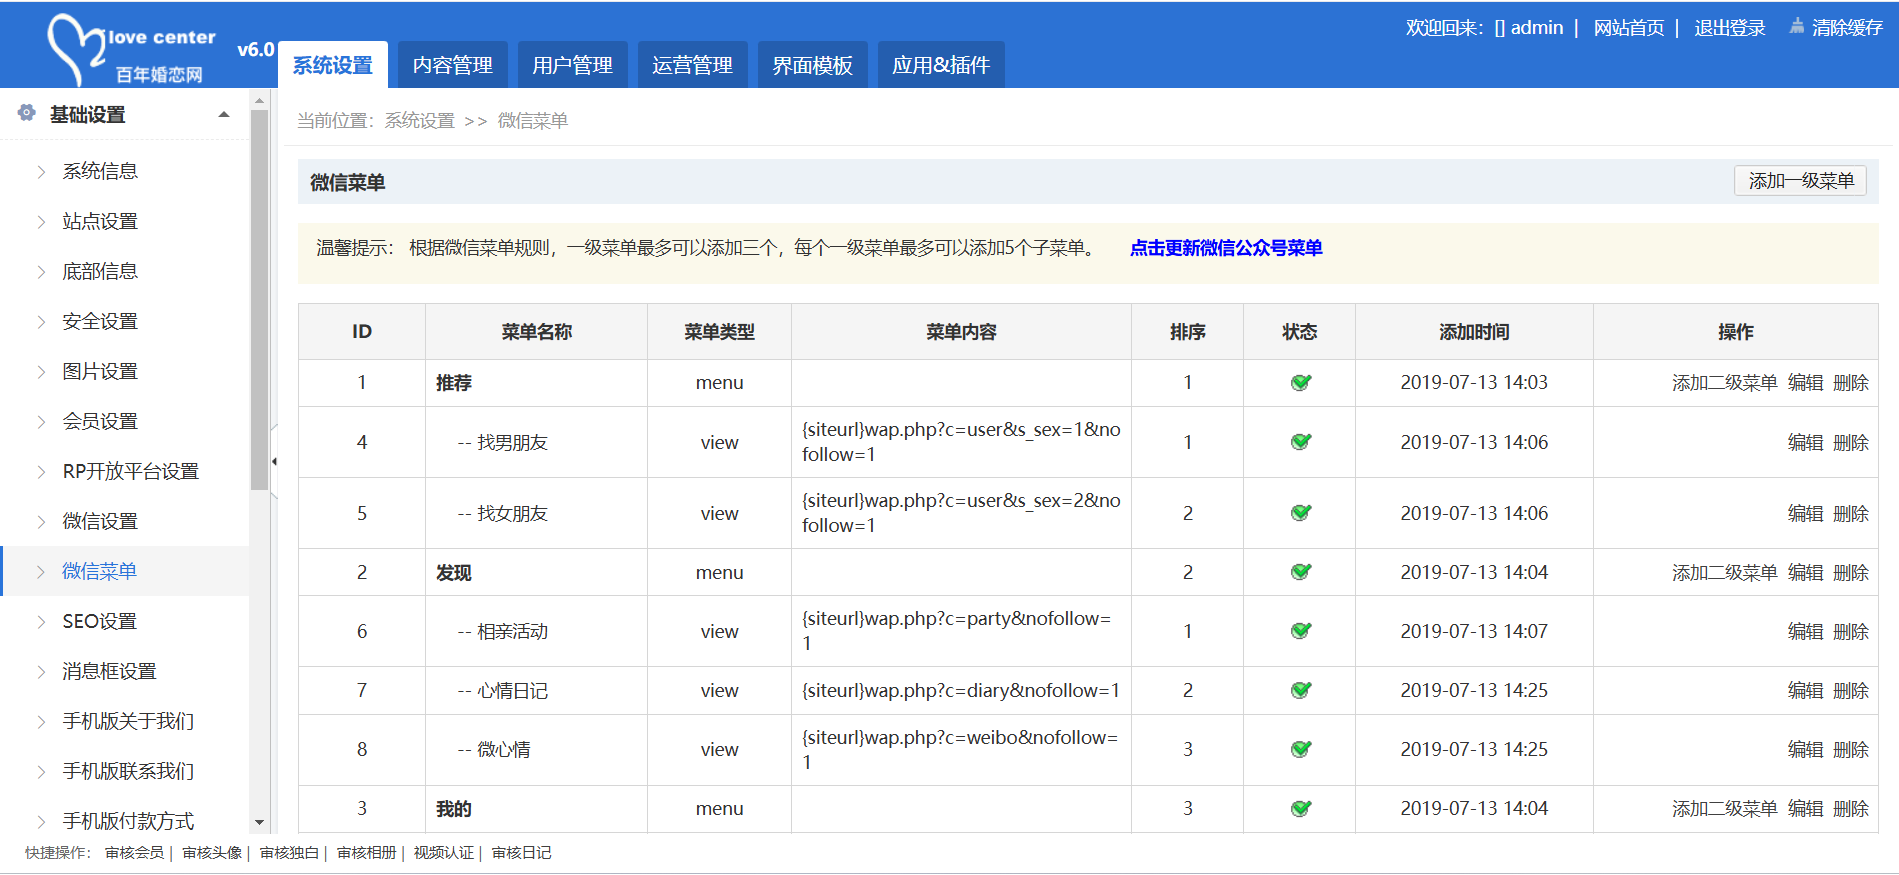The image size is (1899, 875).
Task: Click status checkmark icon for 发现 row
Action: click(x=1300, y=573)
